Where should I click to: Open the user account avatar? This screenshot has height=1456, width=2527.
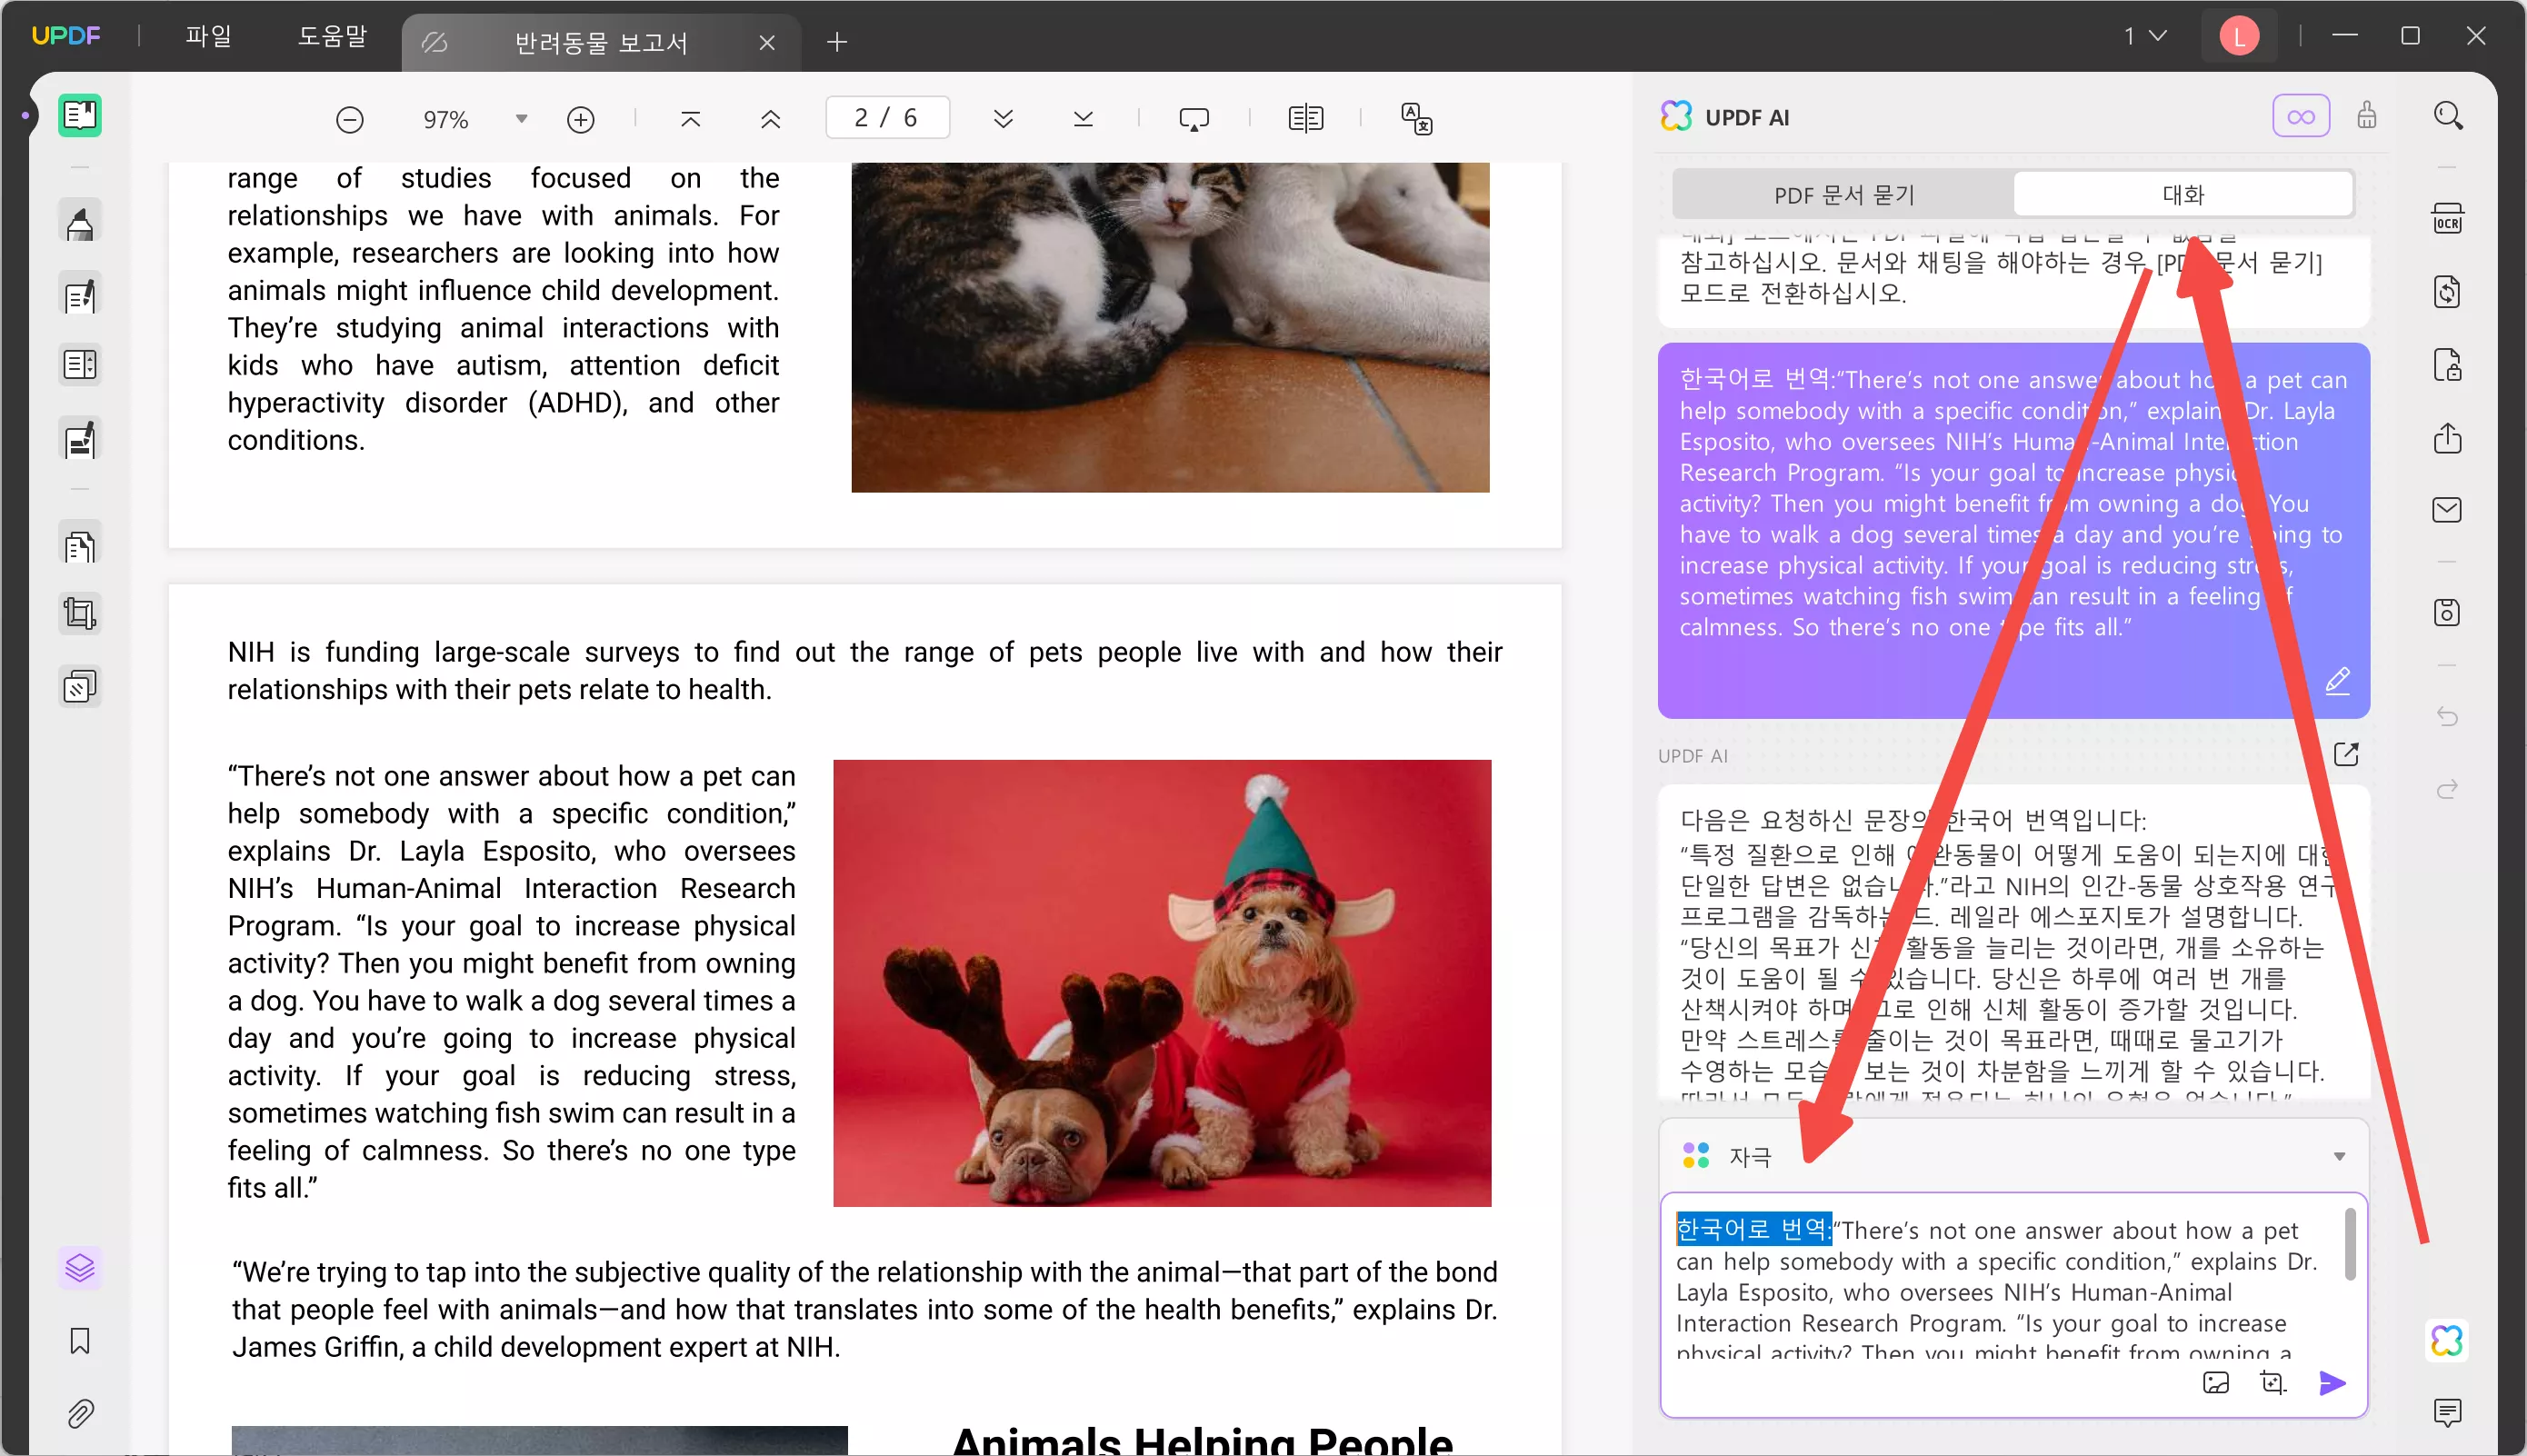tap(2239, 37)
